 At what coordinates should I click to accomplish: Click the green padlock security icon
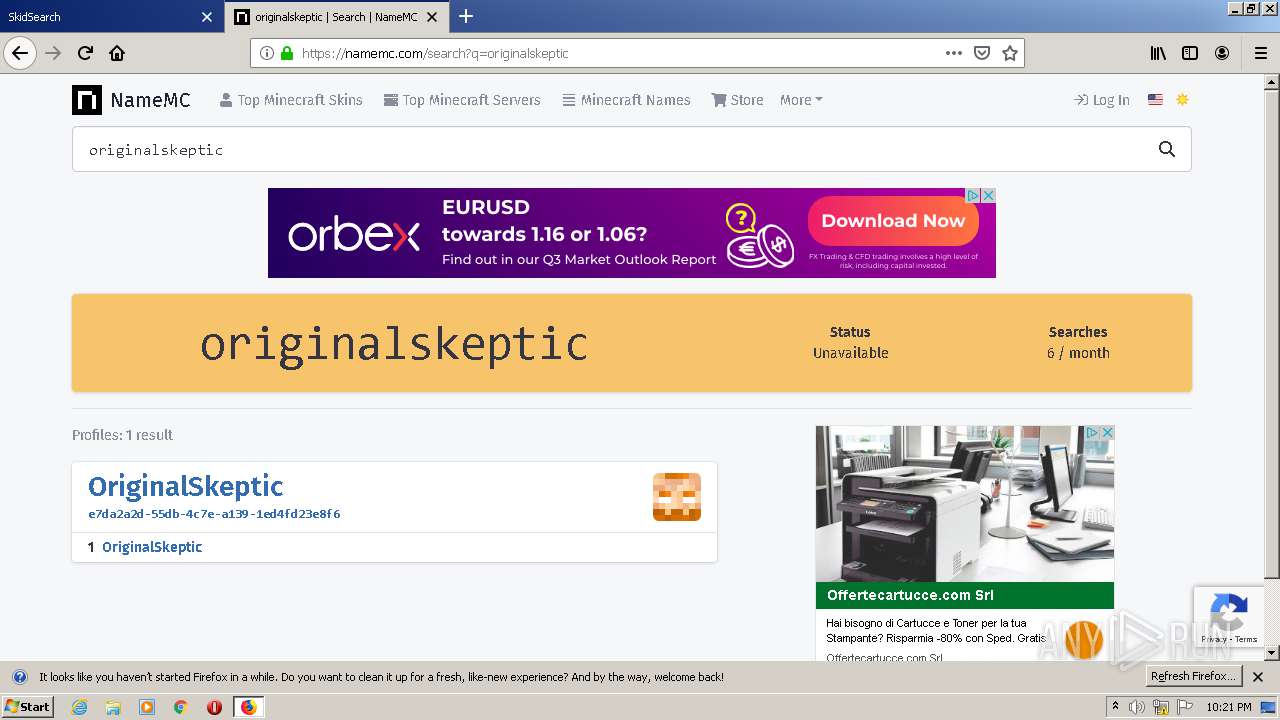pos(287,53)
